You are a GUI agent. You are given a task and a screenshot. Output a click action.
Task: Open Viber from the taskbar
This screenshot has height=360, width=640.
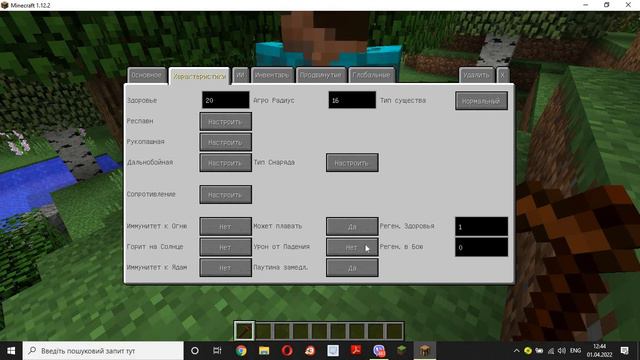[379, 351]
